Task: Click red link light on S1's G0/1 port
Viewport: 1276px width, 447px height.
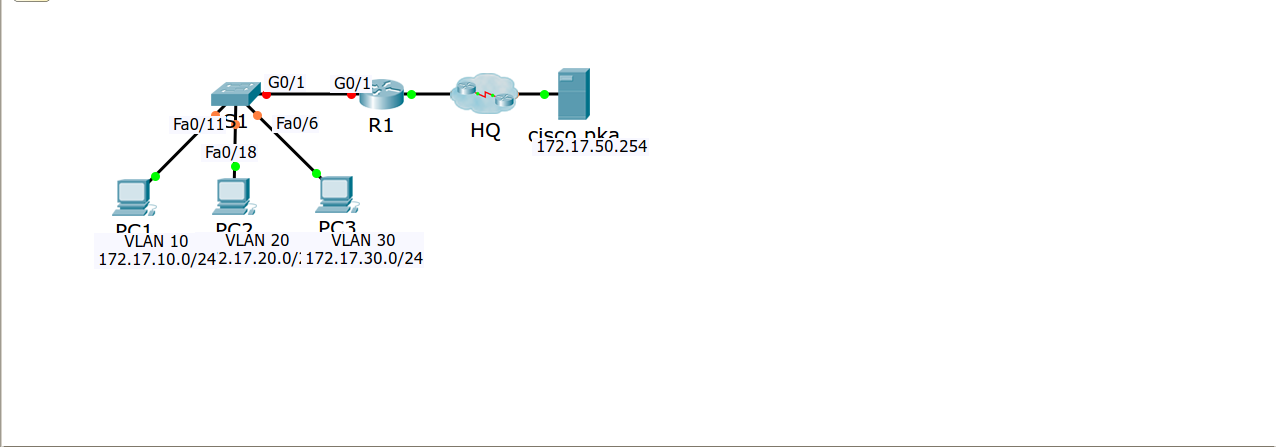Action: tap(266, 95)
